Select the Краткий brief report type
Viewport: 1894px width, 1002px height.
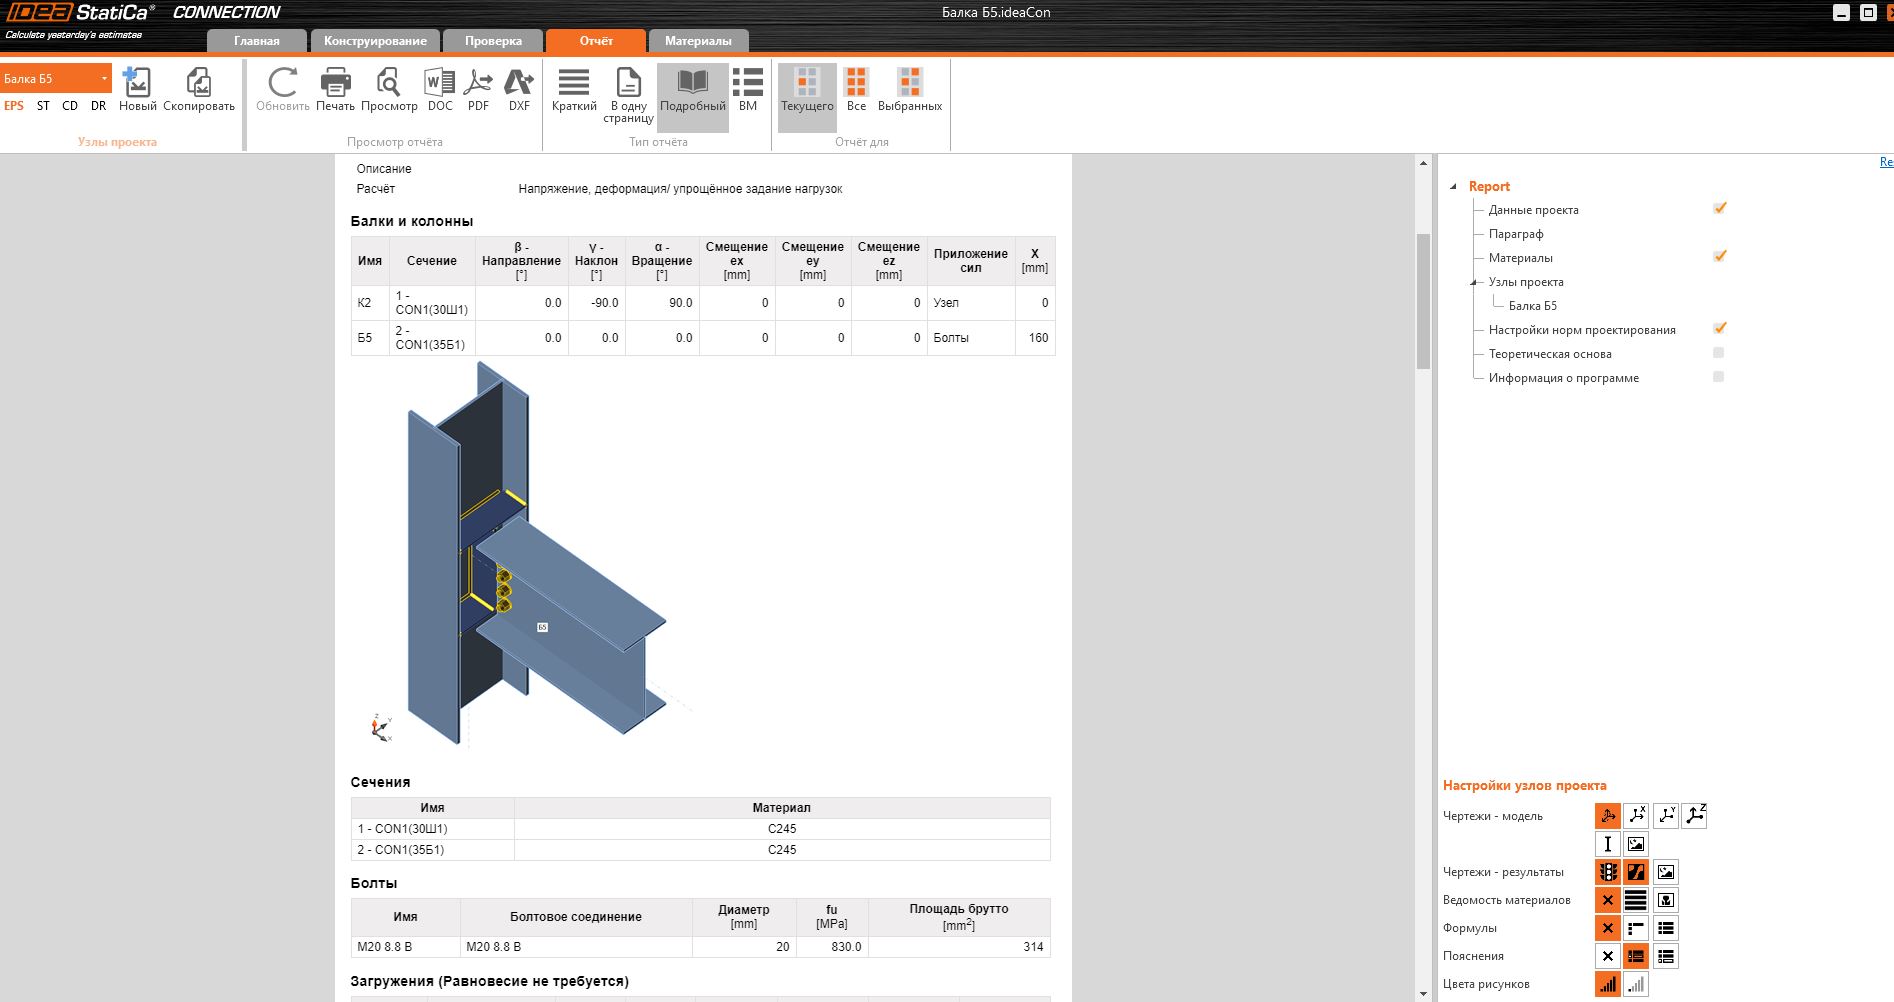[x=574, y=89]
